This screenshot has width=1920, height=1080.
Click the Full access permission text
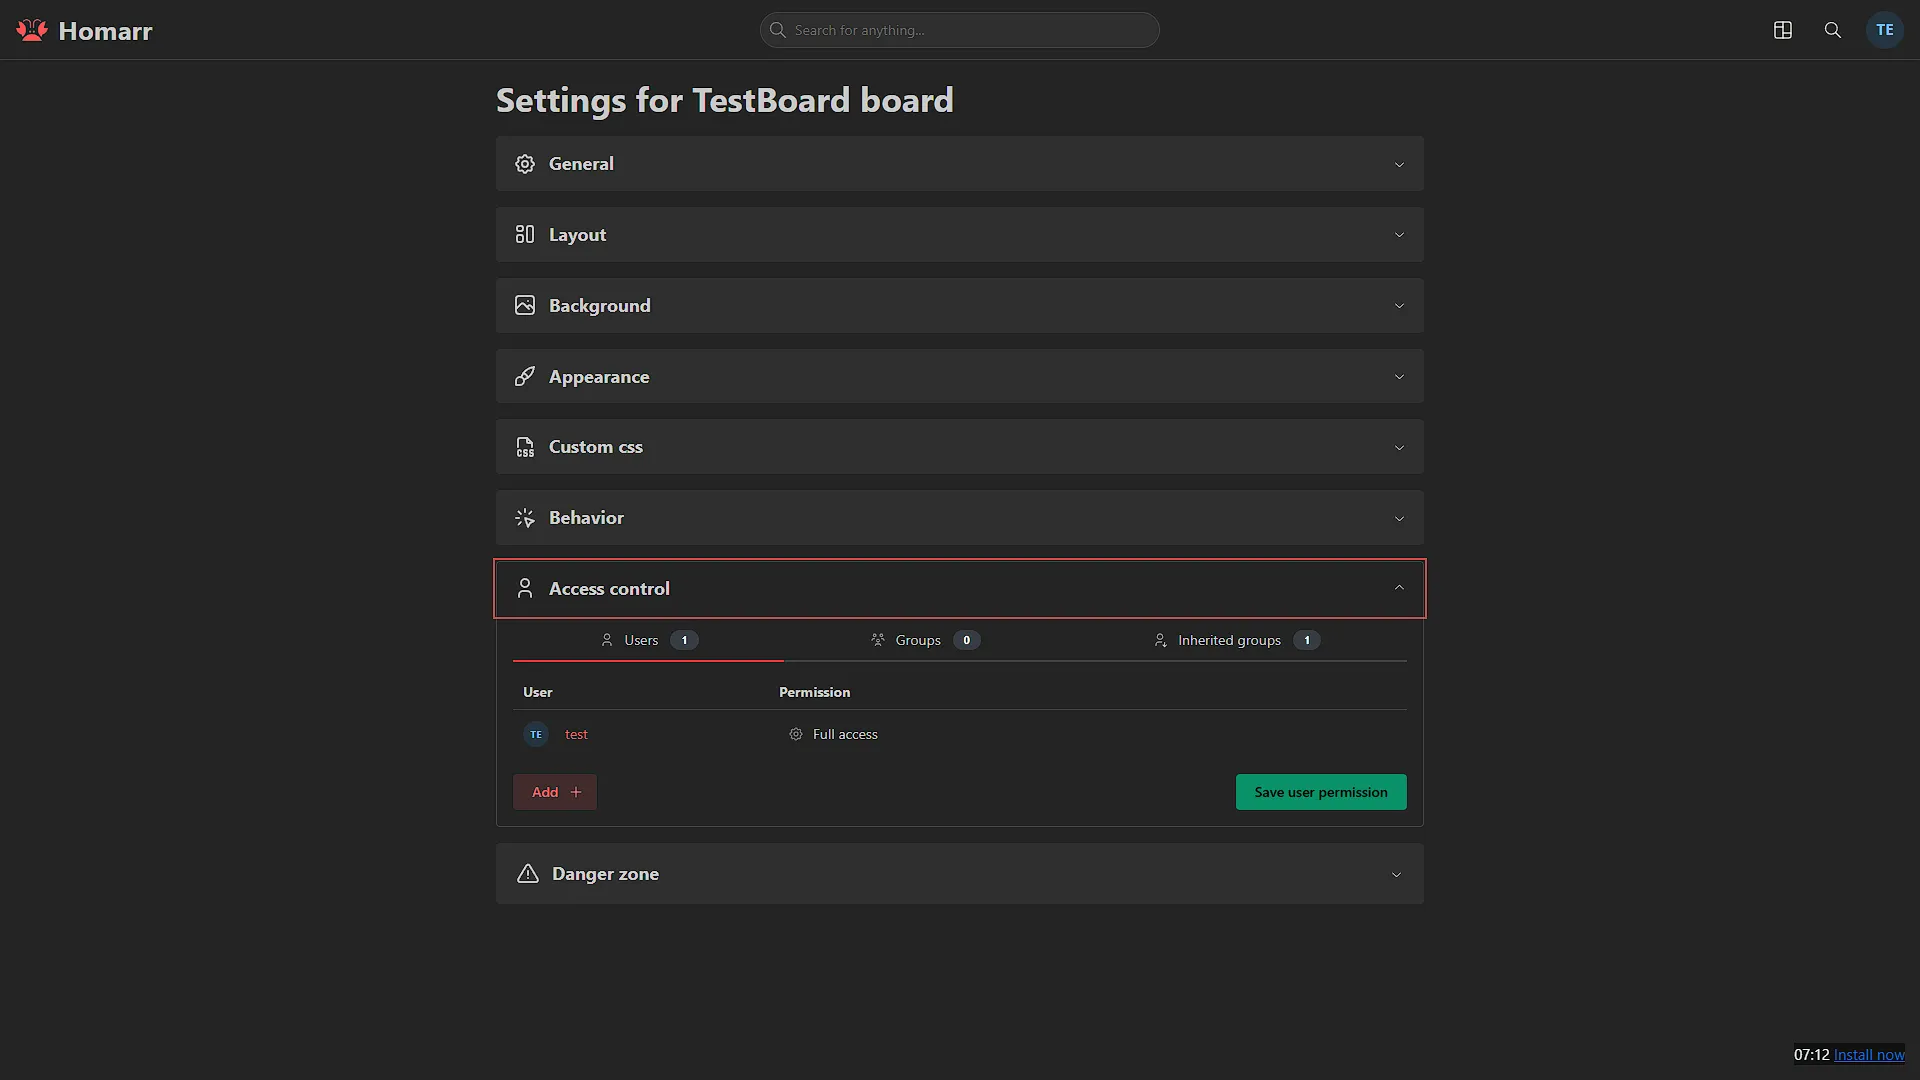(845, 734)
